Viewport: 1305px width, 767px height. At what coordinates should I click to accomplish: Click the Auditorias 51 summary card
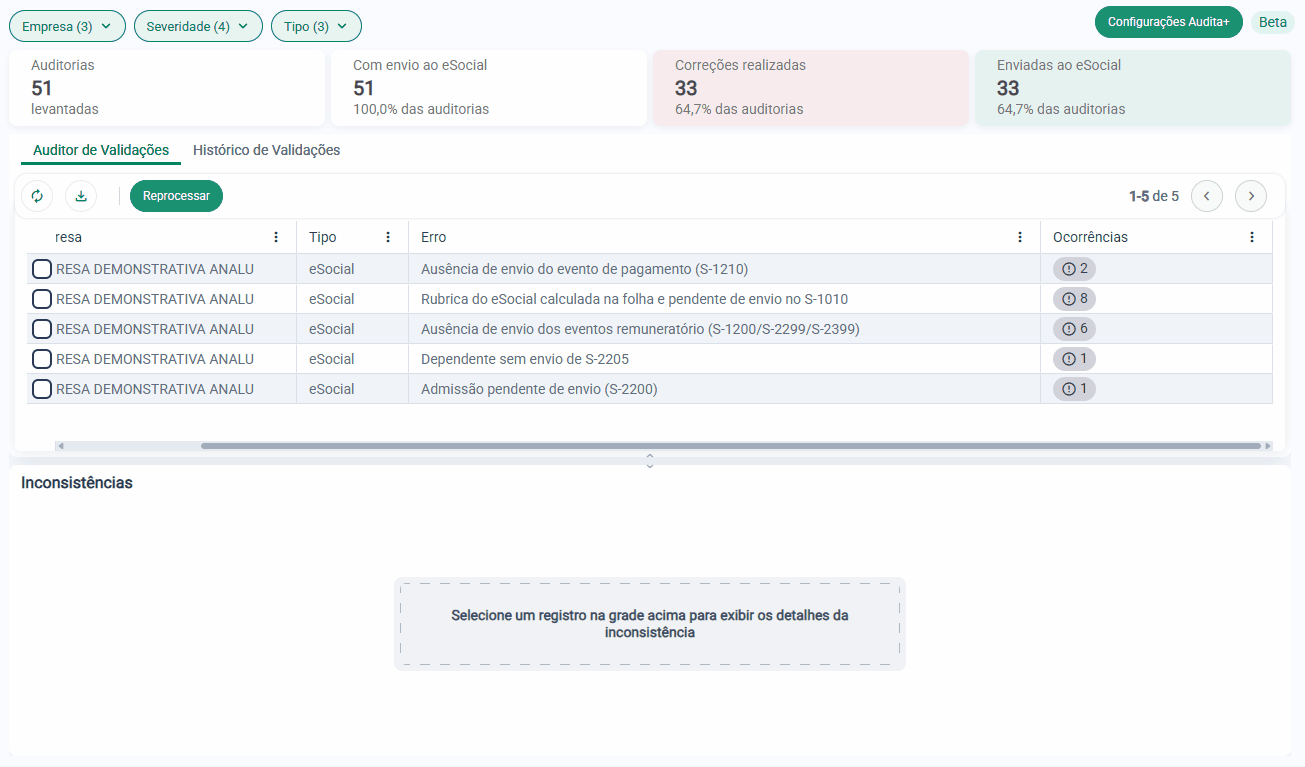pyautogui.click(x=167, y=88)
